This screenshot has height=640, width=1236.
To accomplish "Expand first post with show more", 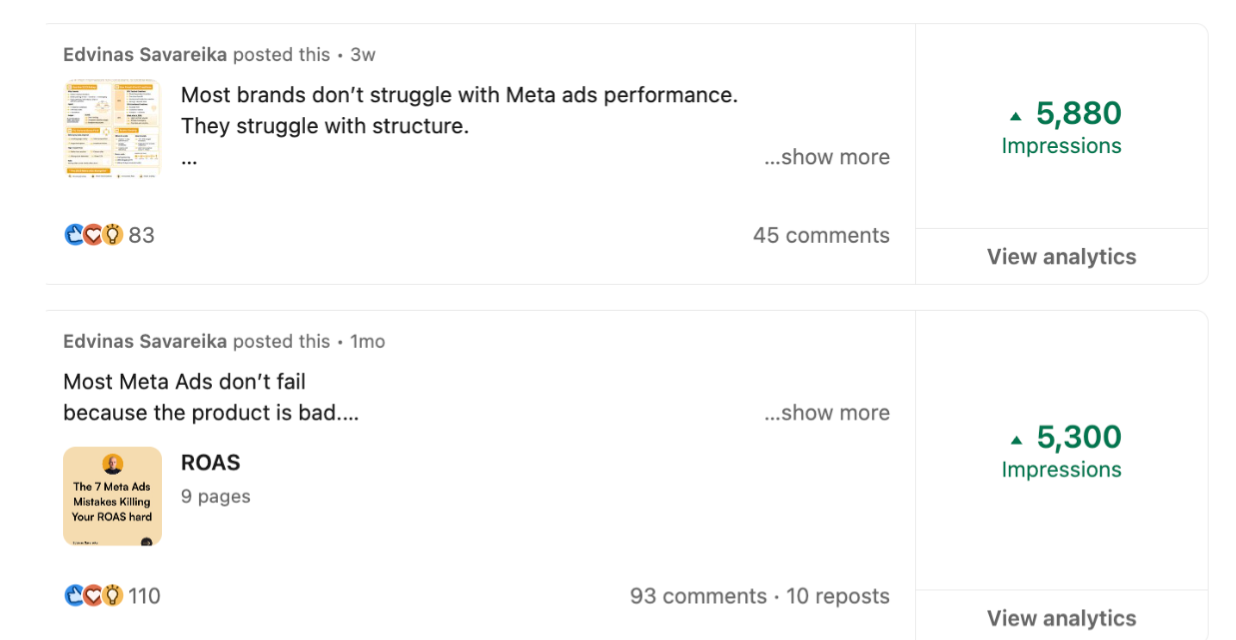I will pos(826,157).
